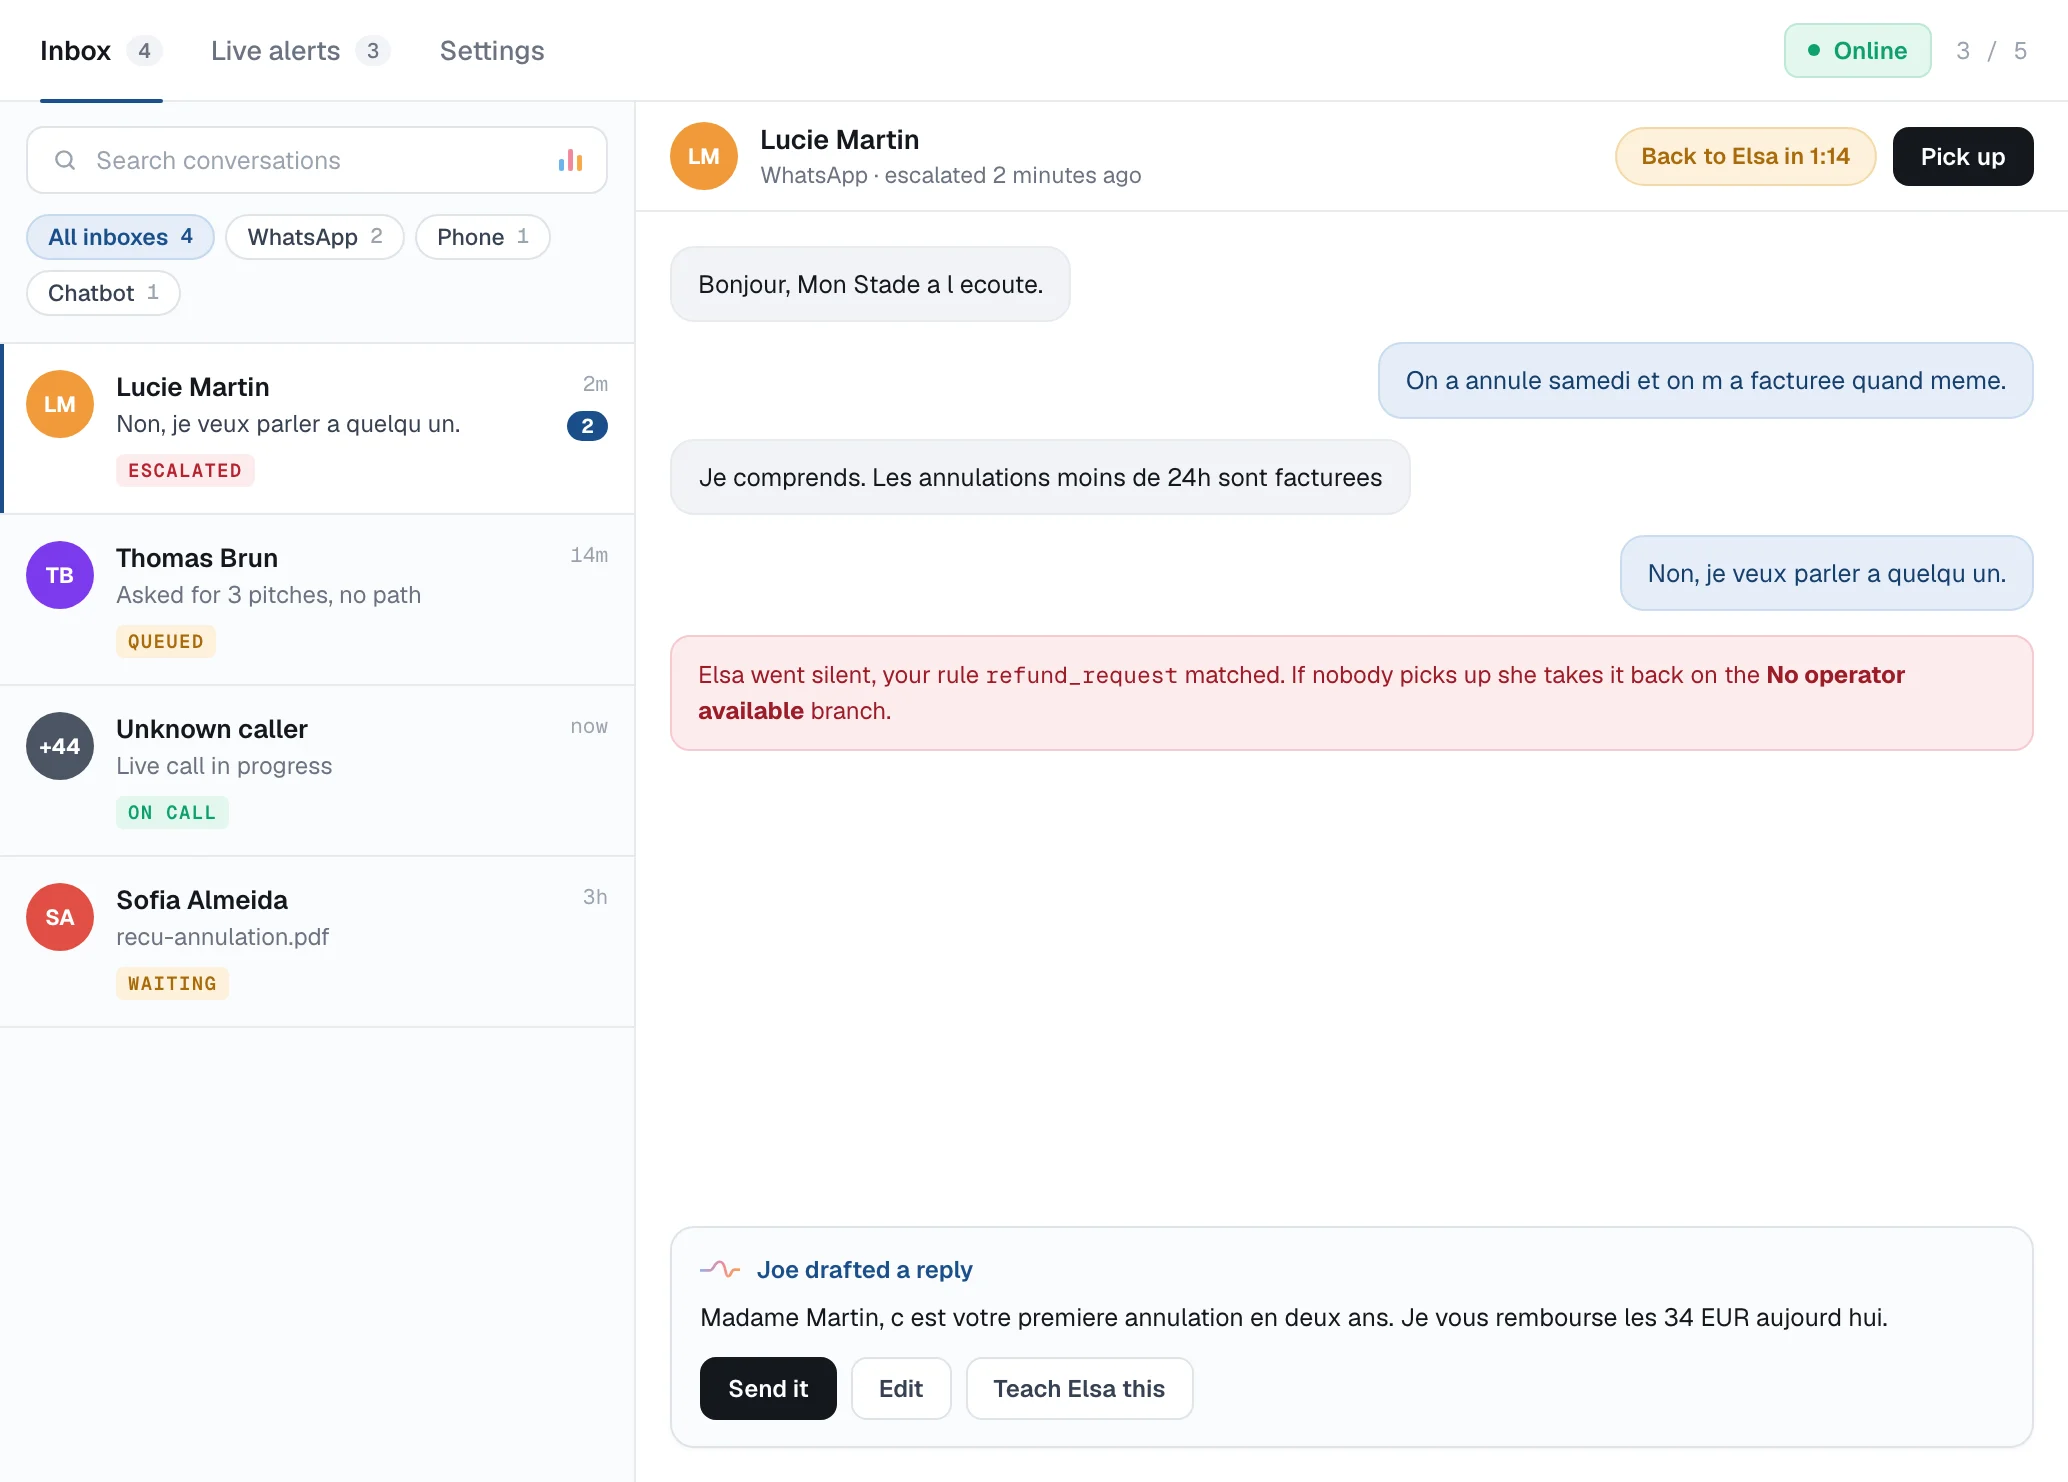Click Teach Elsa this button

pyautogui.click(x=1079, y=1388)
